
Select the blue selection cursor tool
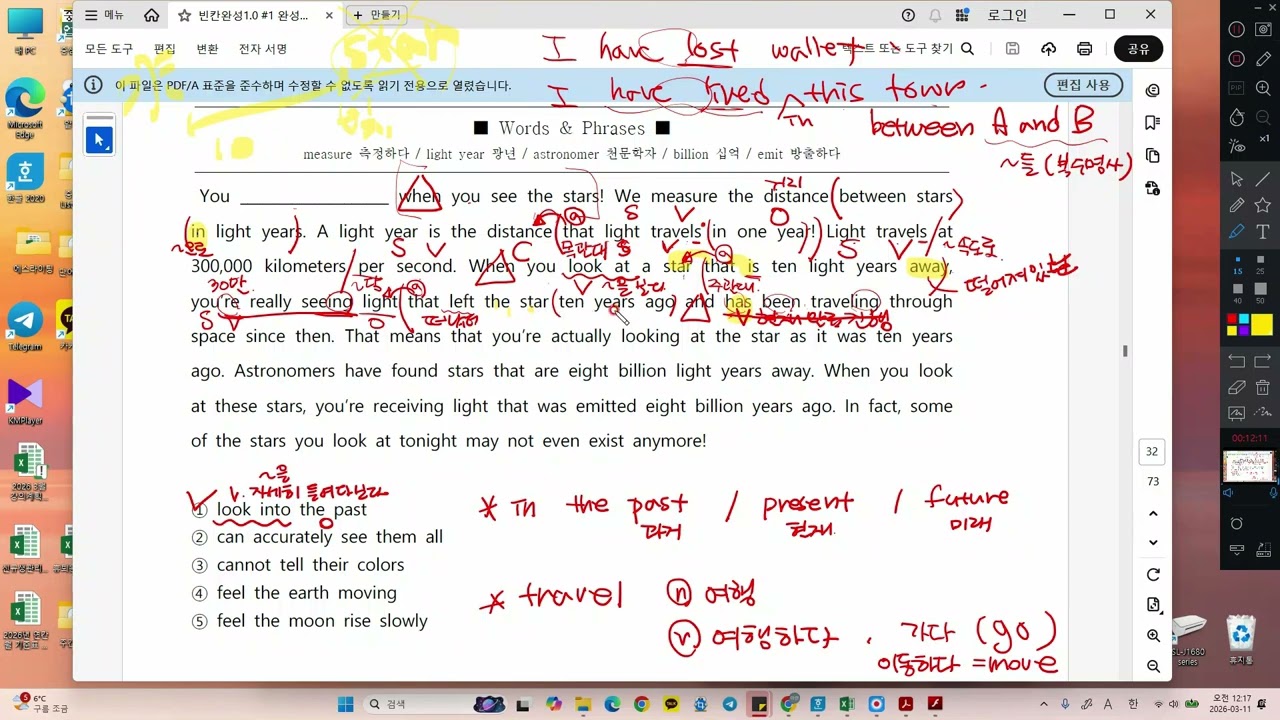(99, 141)
